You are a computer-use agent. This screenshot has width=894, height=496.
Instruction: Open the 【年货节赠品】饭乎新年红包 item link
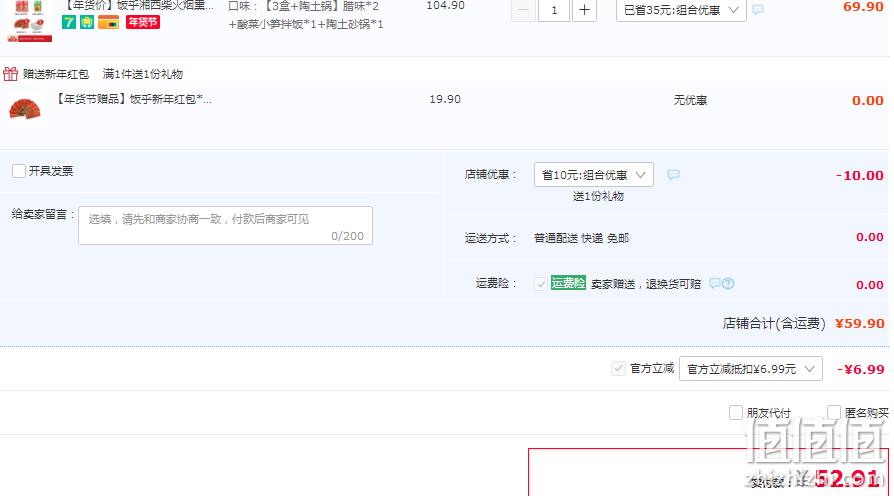(133, 99)
